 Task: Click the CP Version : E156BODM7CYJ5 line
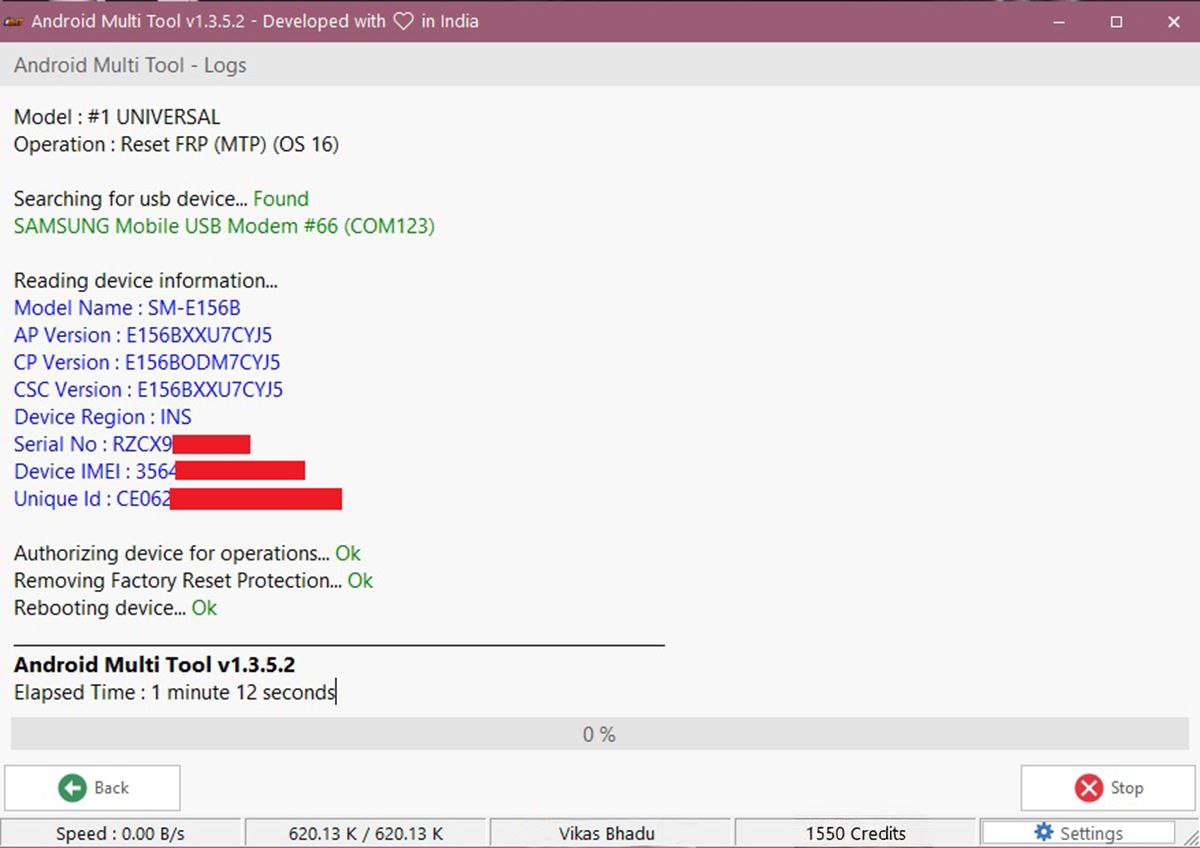click(x=147, y=362)
